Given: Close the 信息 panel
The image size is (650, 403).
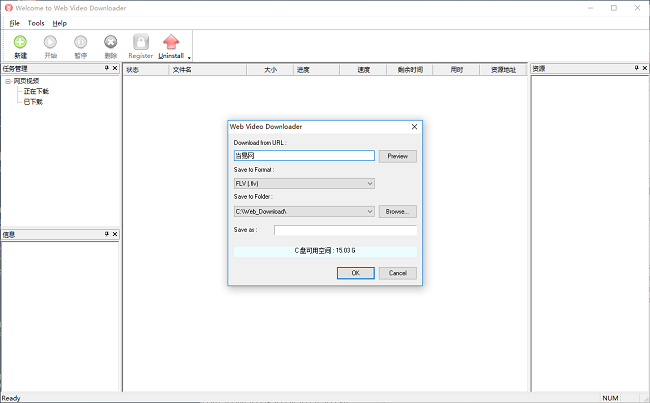Looking at the screenshot, I should pyautogui.click(x=115, y=234).
